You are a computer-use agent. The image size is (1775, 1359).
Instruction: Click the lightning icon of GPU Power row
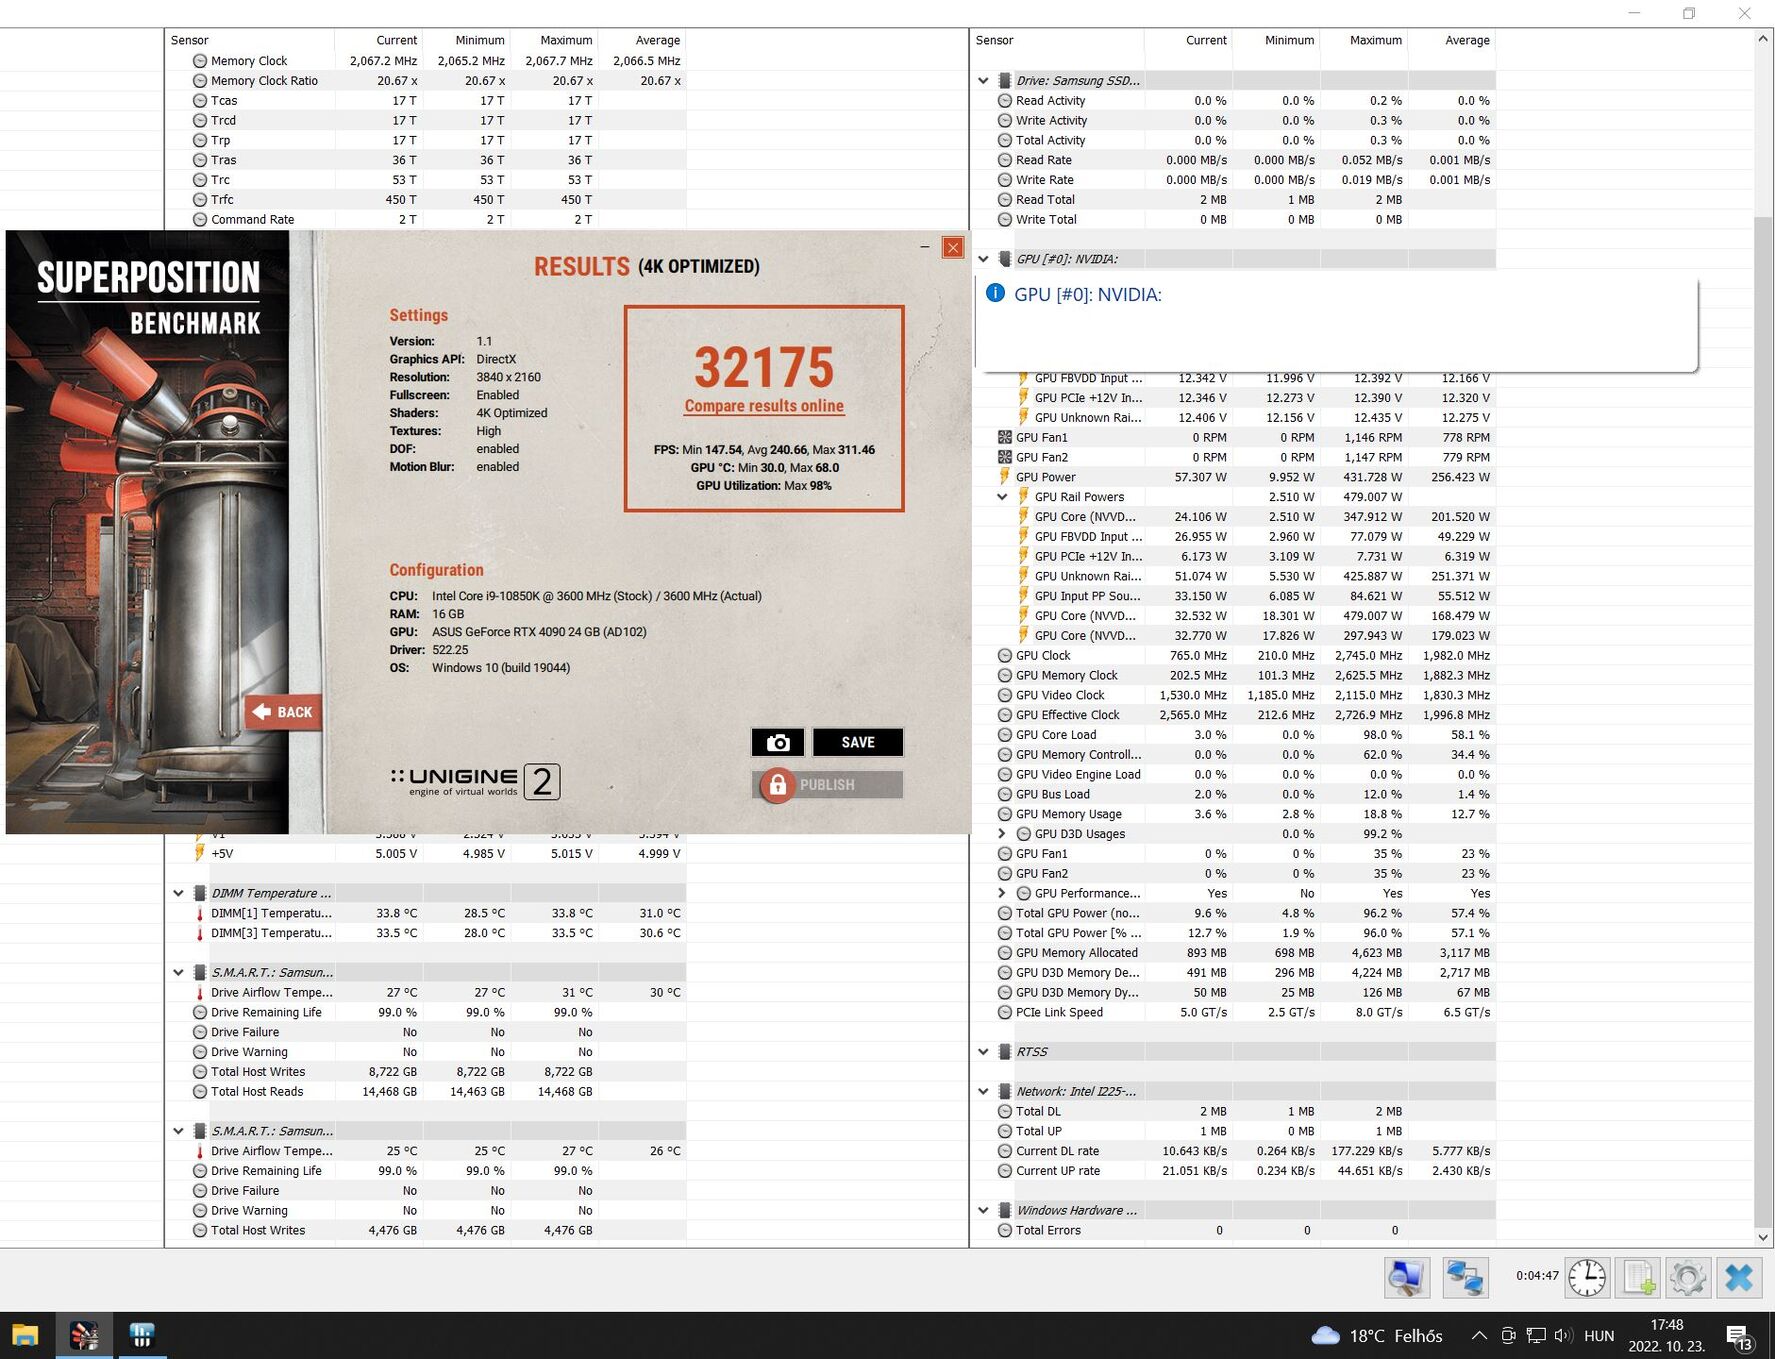(1005, 477)
